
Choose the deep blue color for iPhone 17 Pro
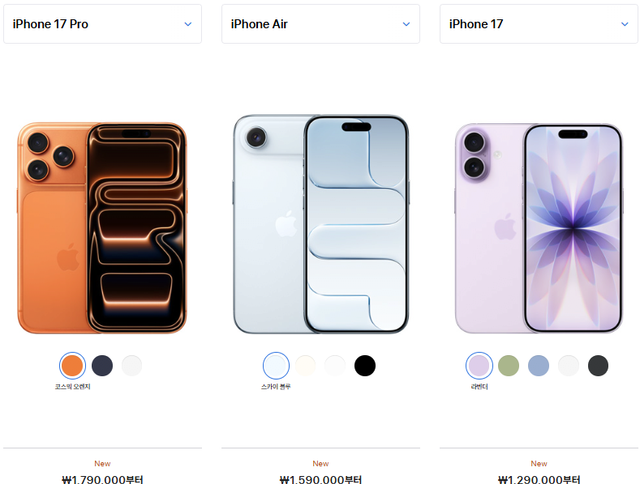pos(102,365)
